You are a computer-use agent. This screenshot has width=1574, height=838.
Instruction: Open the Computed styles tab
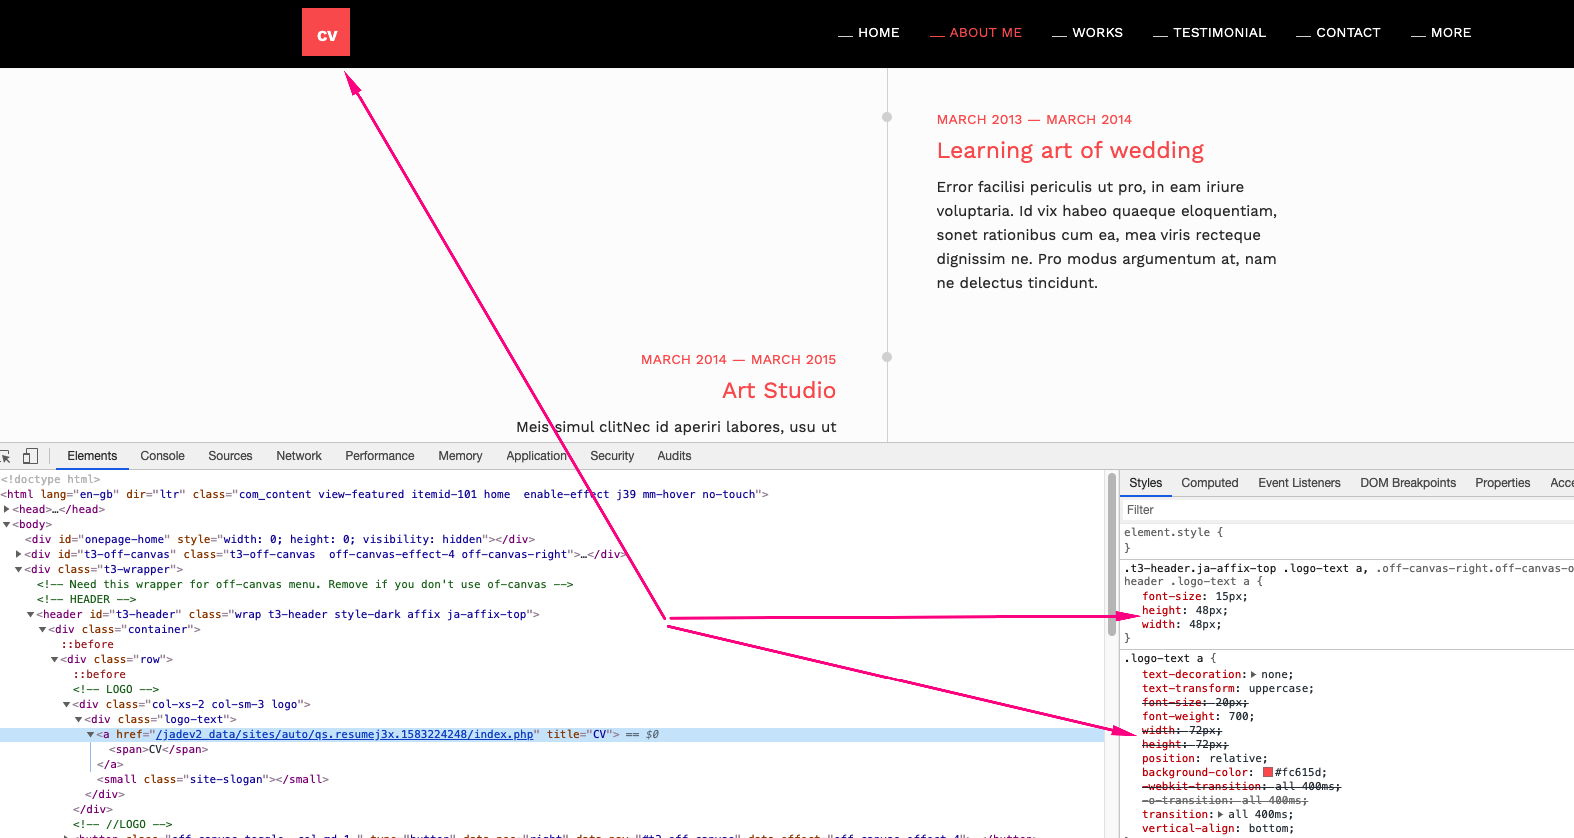click(1209, 483)
